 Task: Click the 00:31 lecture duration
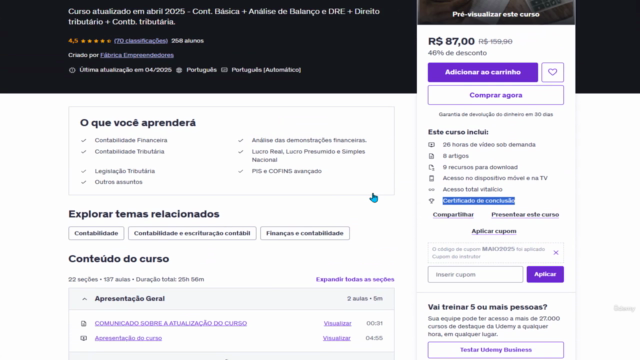coord(374,323)
